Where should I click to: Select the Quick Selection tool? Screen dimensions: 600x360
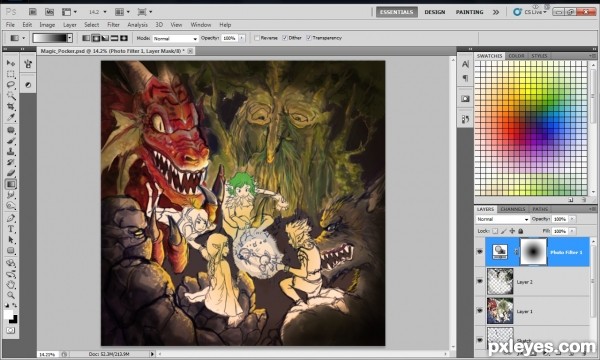click(11, 95)
